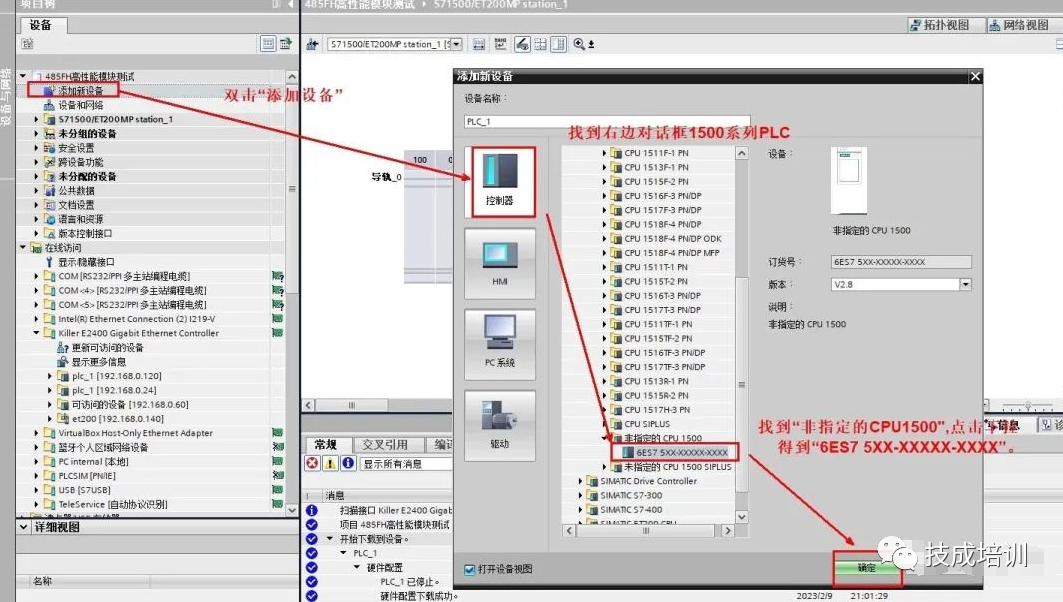Viewport: 1063px width, 602px height.
Task: Expand SIMATIC S7-300 folder
Action: 580,496
